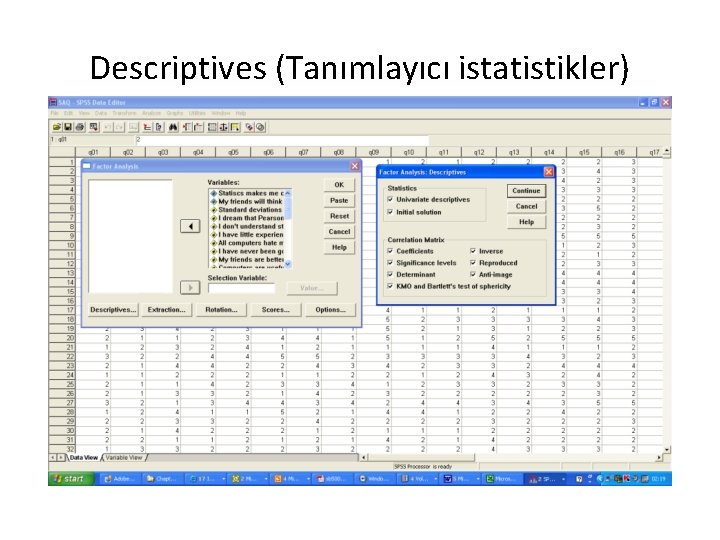Click Continue in the Descriptives dialog
The width and height of the screenshot is (720, 540).
click(526, 191)
